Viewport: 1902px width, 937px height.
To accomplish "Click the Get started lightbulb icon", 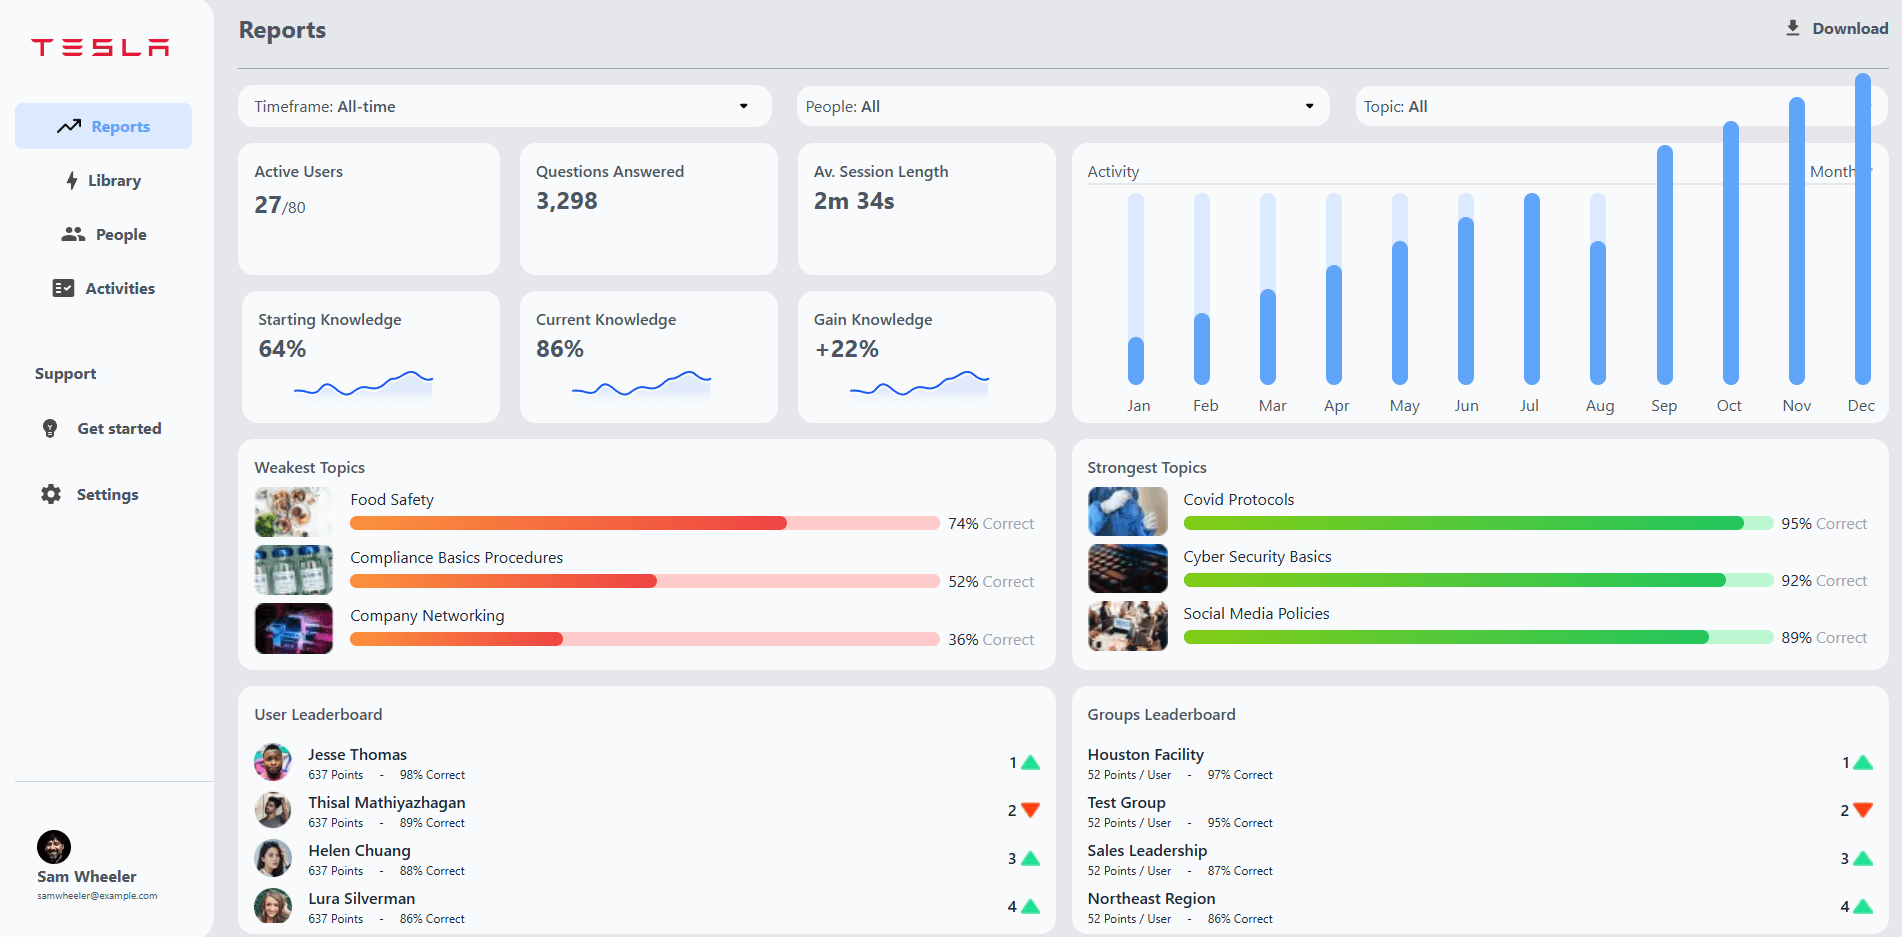I will pyautogui.click(x=50, y=428).
